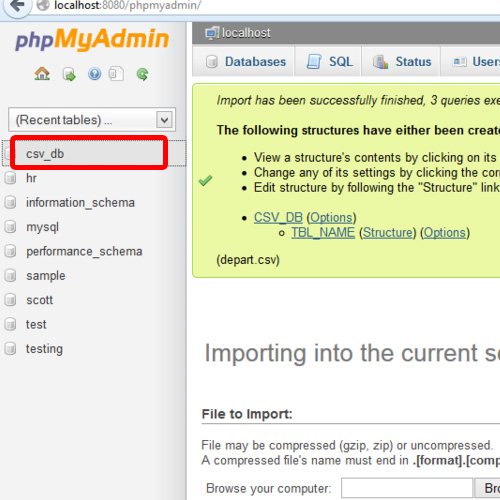Open the Status tab
The height and width of the screenshot is (500, 500).
pyautogui.click(x=401, y=62)
